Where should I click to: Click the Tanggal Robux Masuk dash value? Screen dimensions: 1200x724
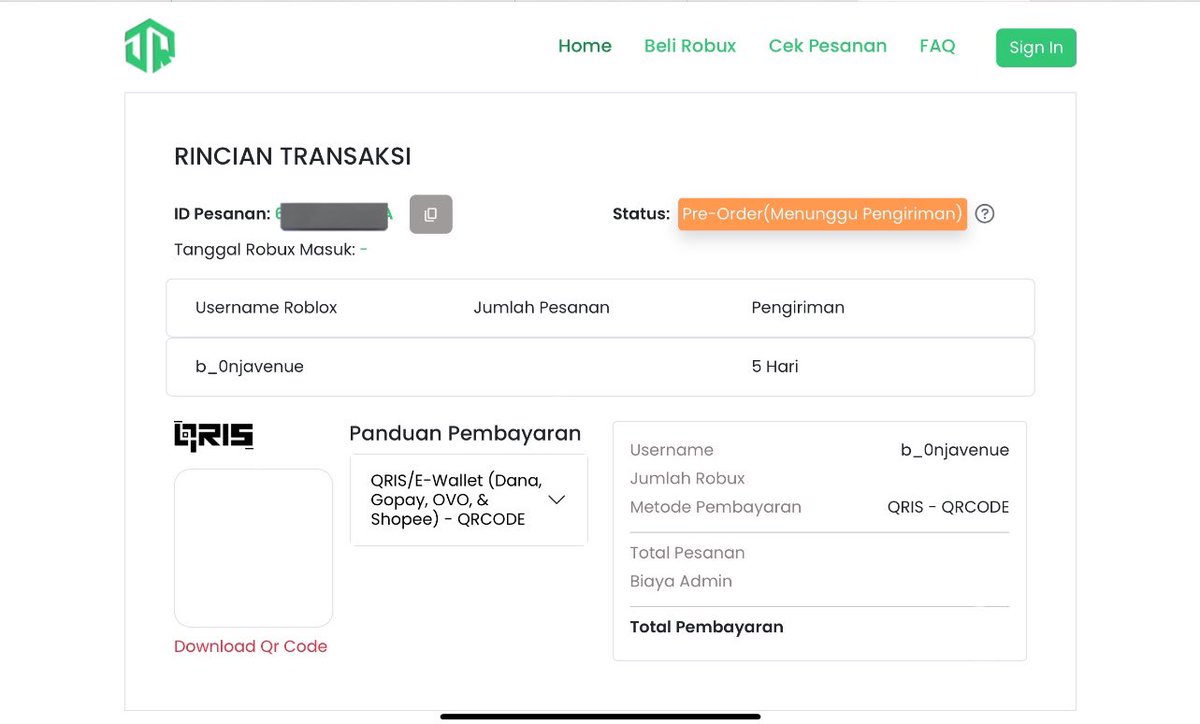pos(369,249)
